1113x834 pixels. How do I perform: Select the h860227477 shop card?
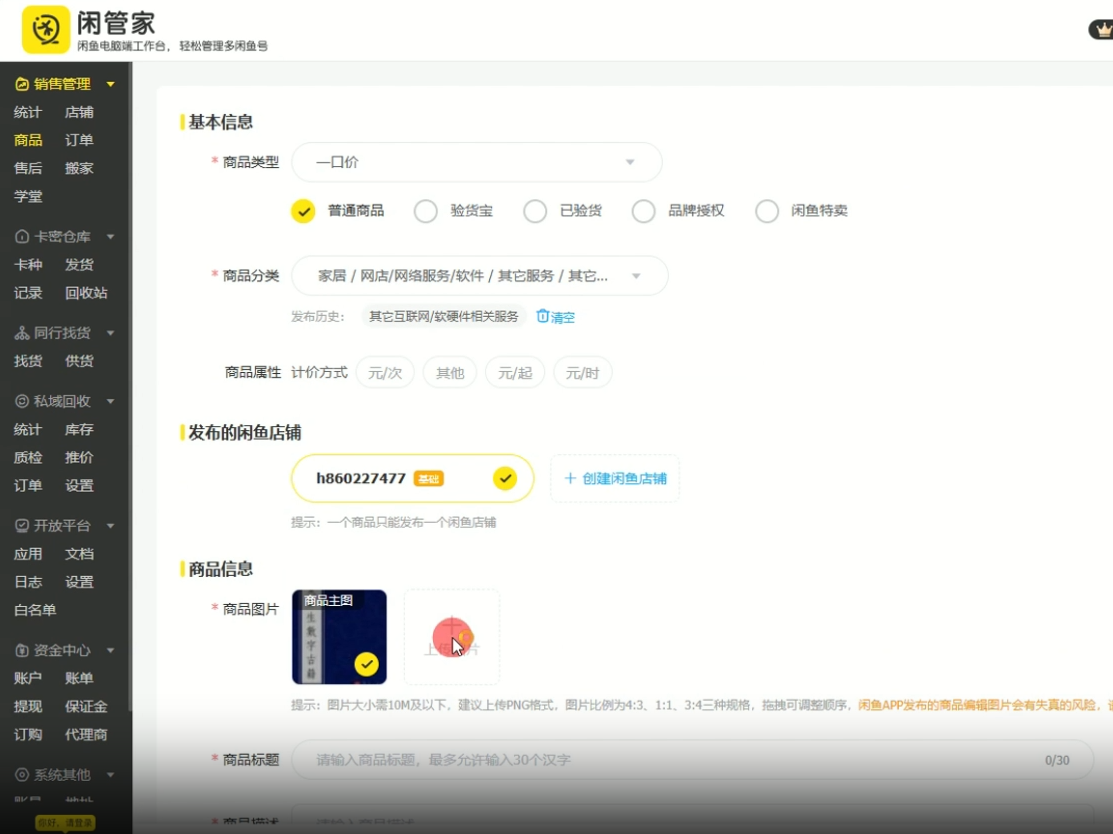(412, 478)
